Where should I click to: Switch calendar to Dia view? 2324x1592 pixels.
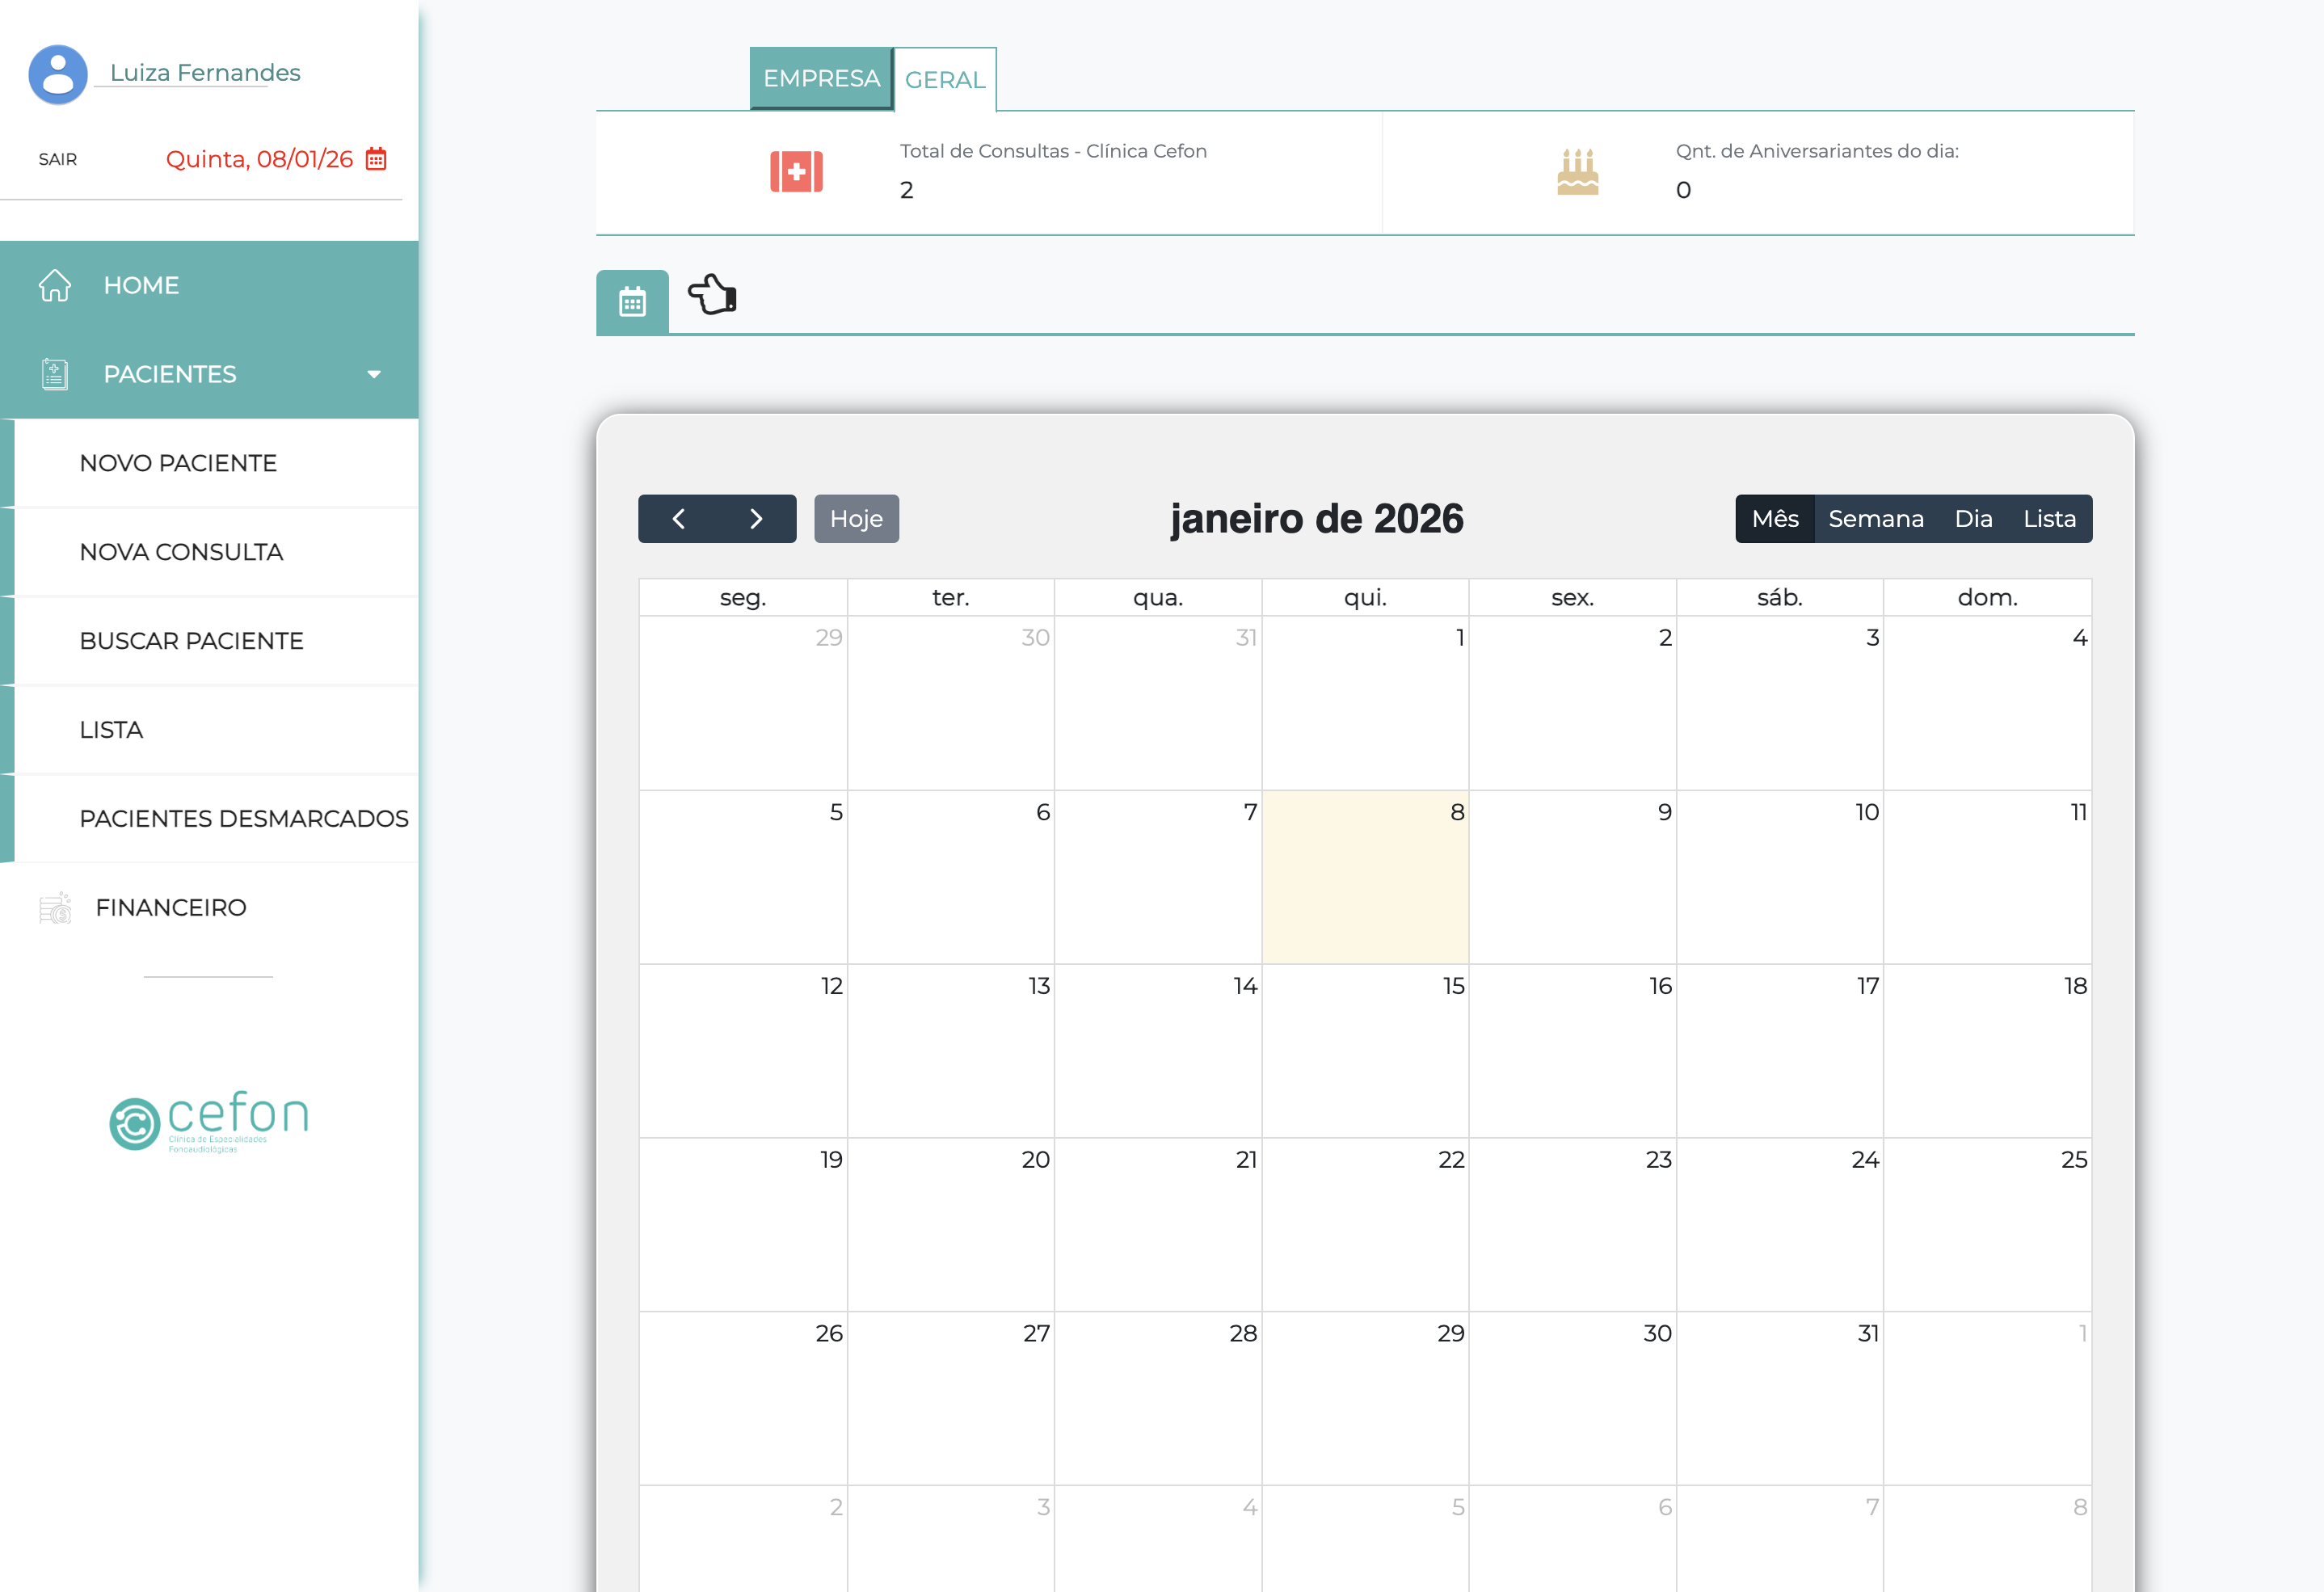(x=1974, y=518)
